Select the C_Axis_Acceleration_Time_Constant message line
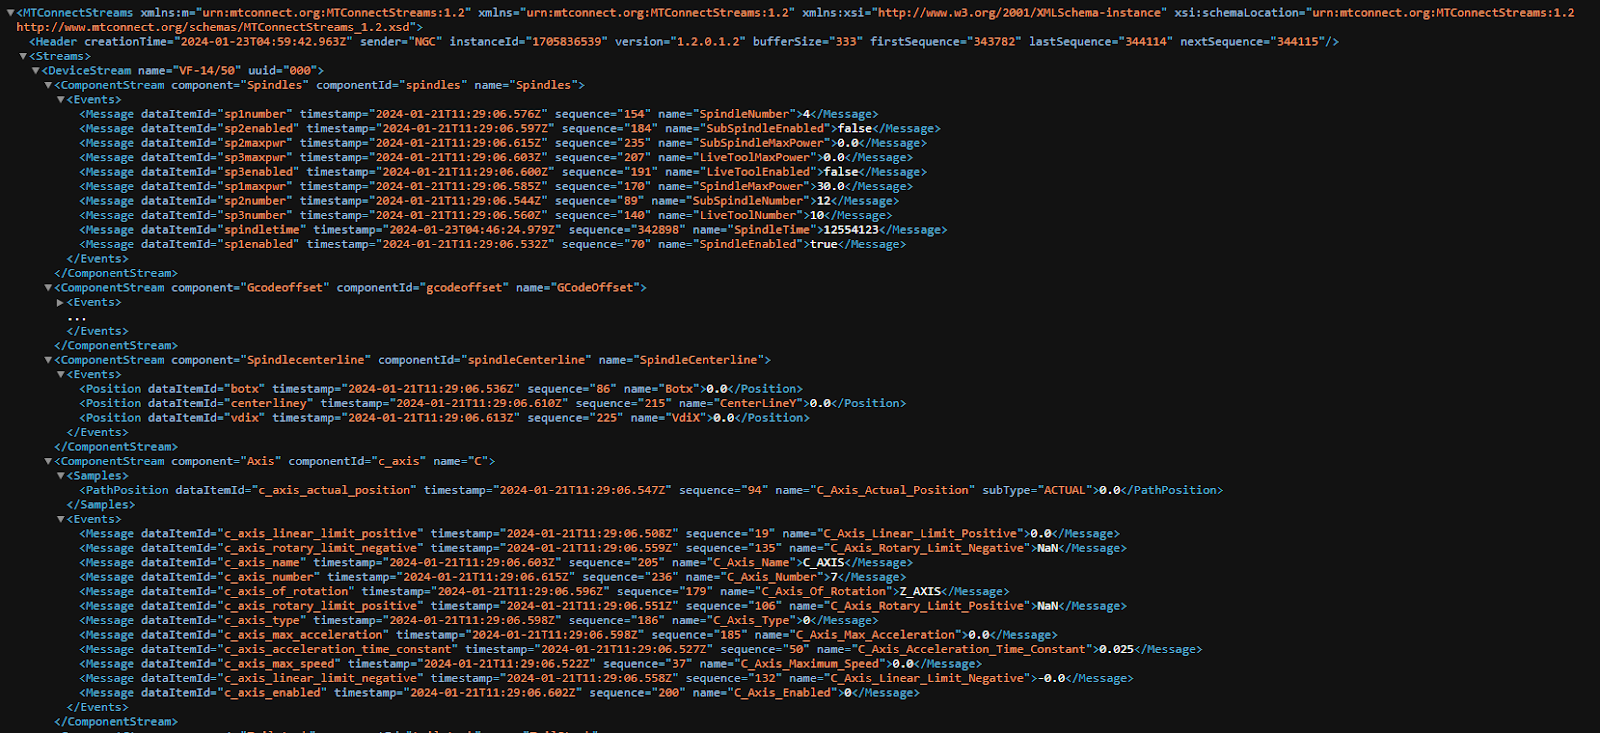 (640, 650)
